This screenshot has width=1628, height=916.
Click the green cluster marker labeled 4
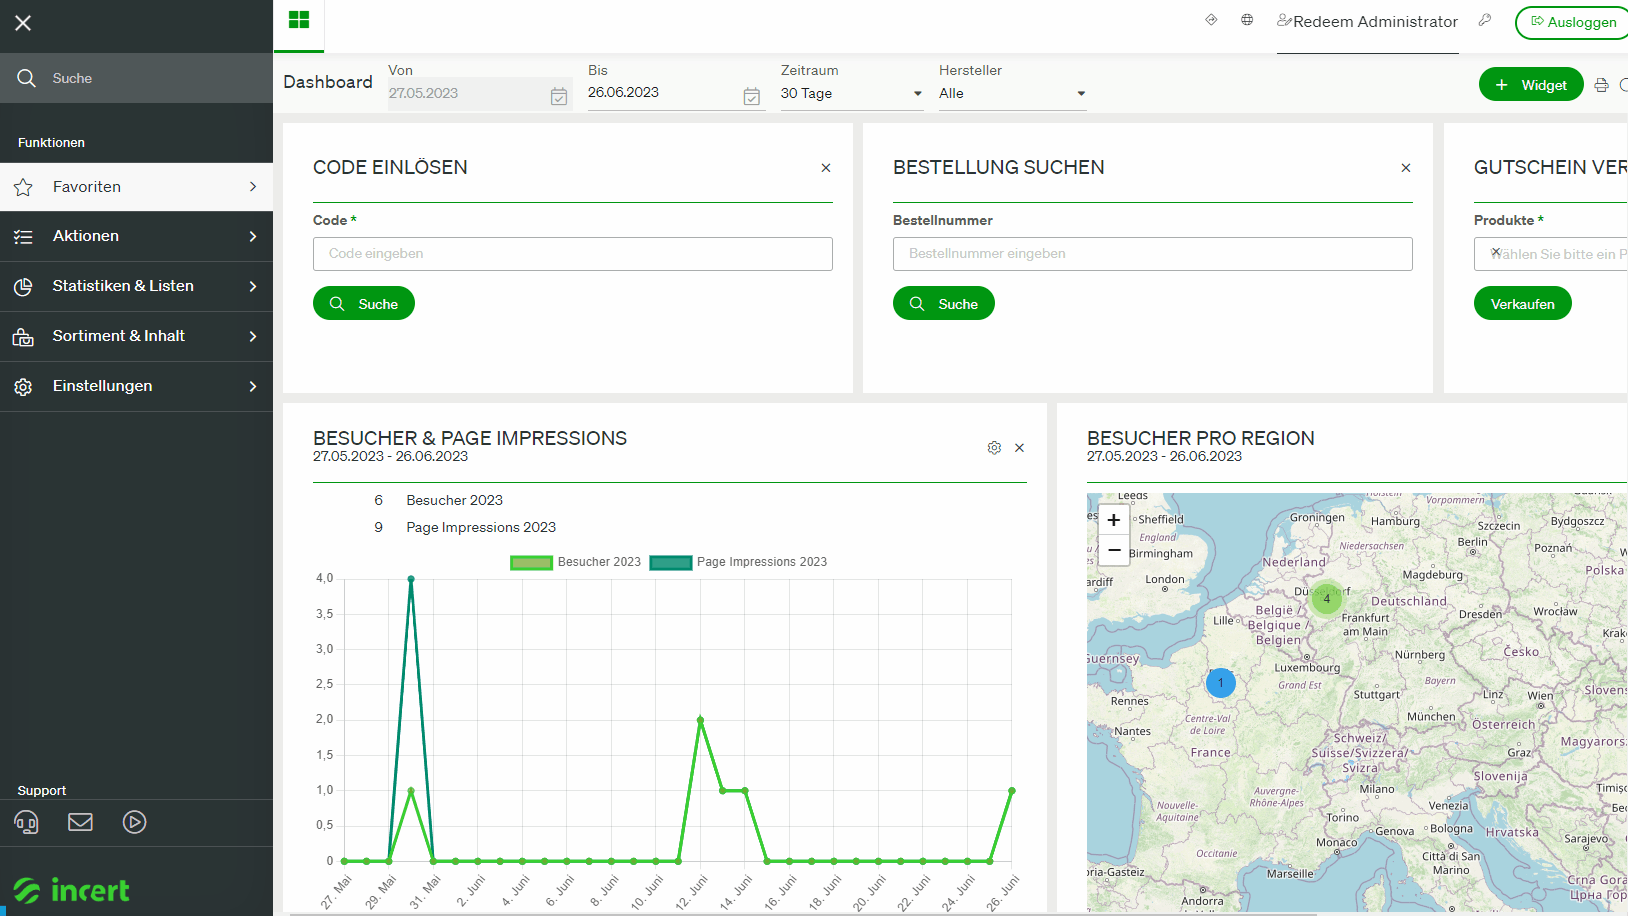coord(1327,599)
